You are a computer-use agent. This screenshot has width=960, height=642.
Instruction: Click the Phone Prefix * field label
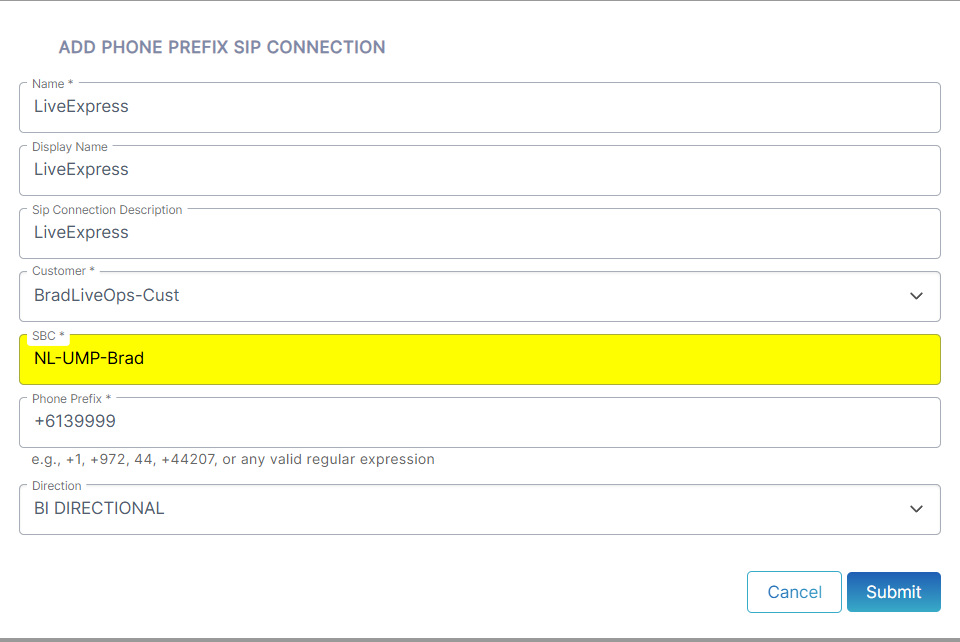pos(72,399)
